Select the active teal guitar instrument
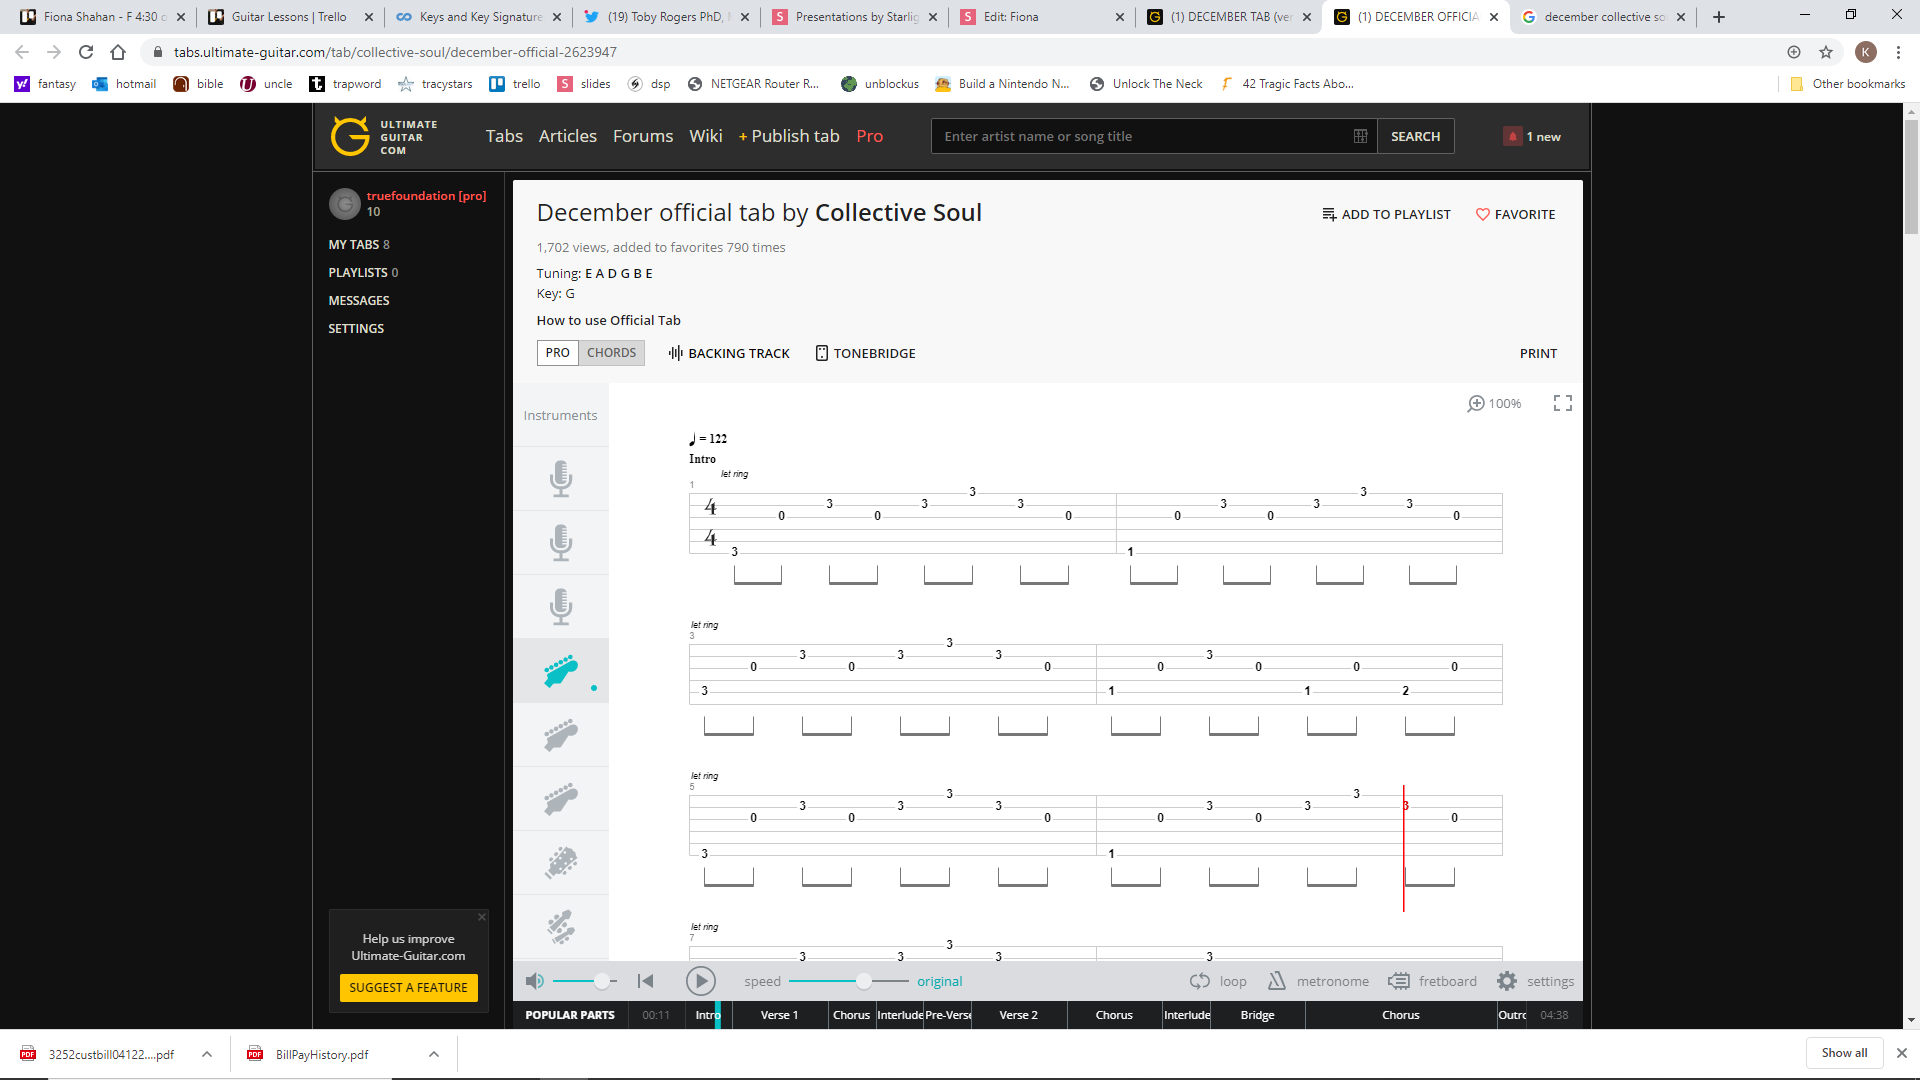This screenshot has height=1080, width=1920. coord(561,671)
